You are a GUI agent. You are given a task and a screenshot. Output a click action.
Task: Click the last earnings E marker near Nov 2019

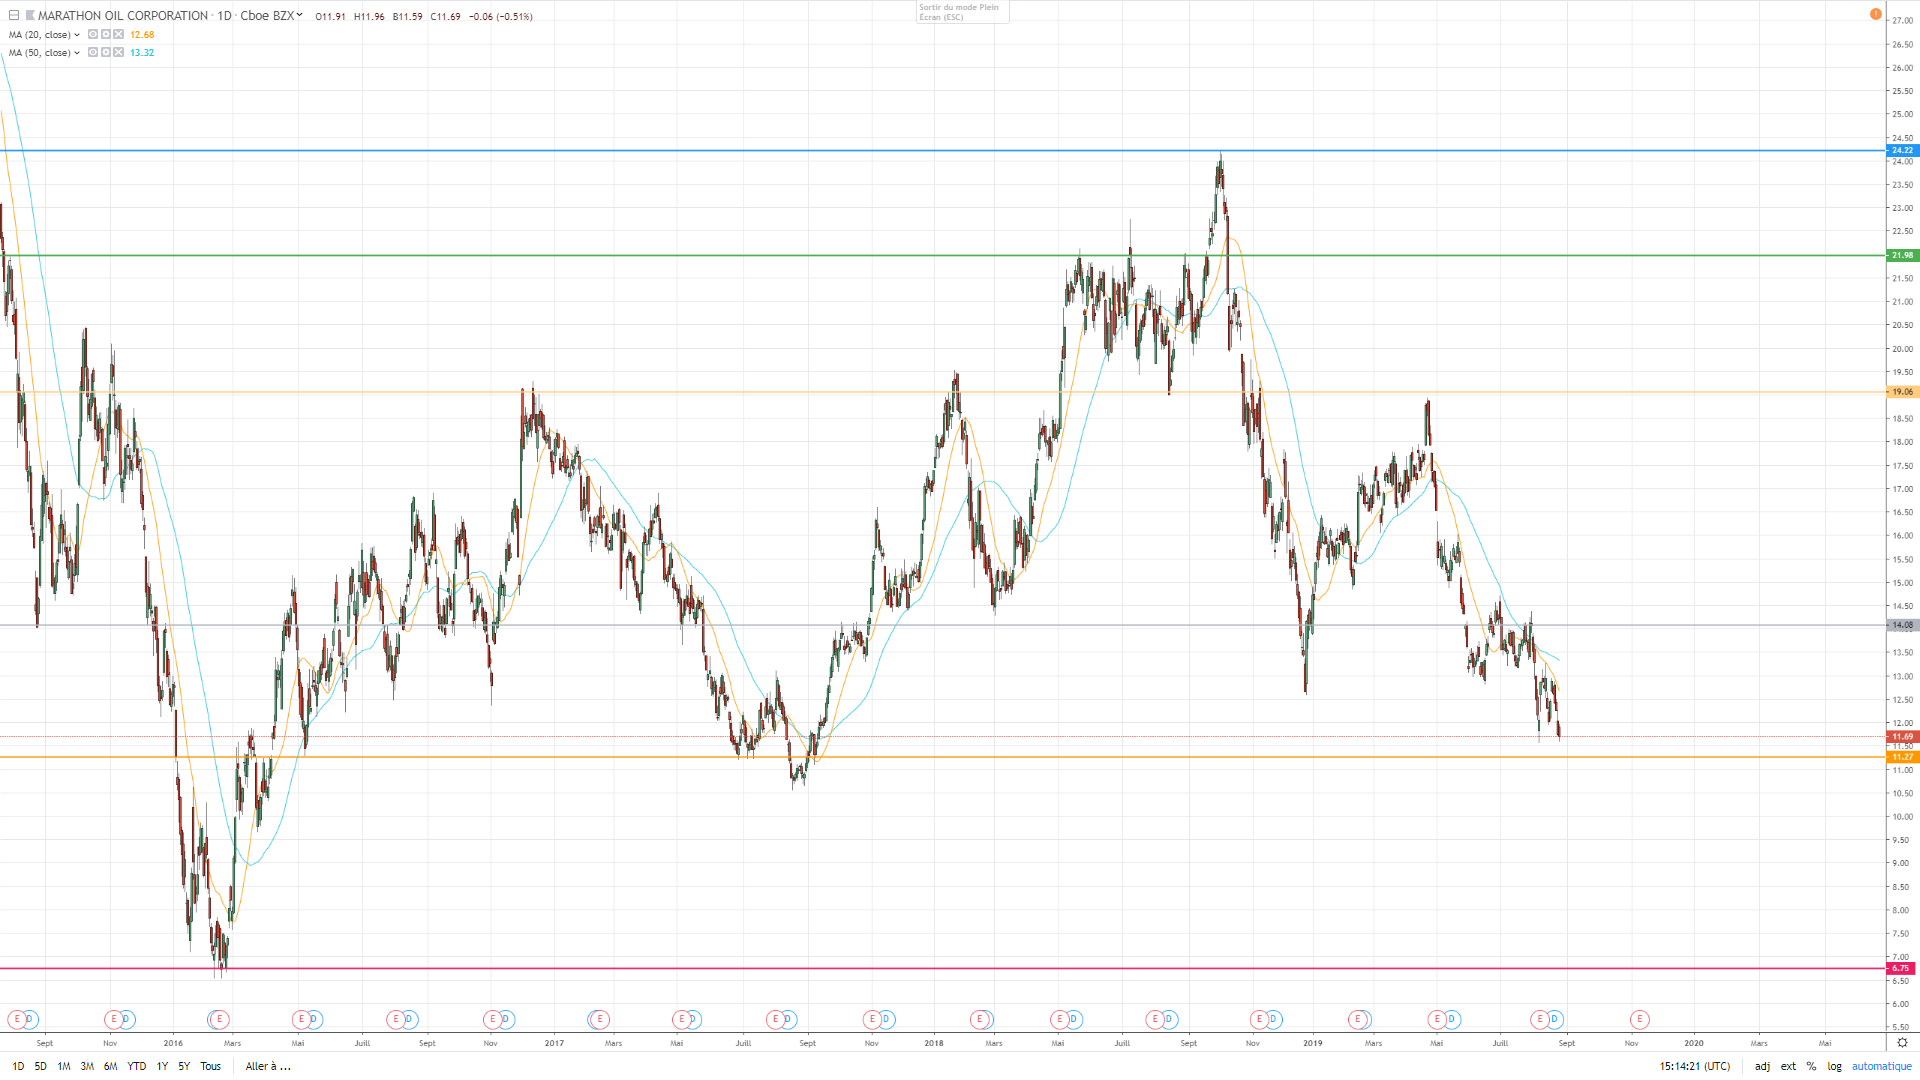click(1639, 1020)
